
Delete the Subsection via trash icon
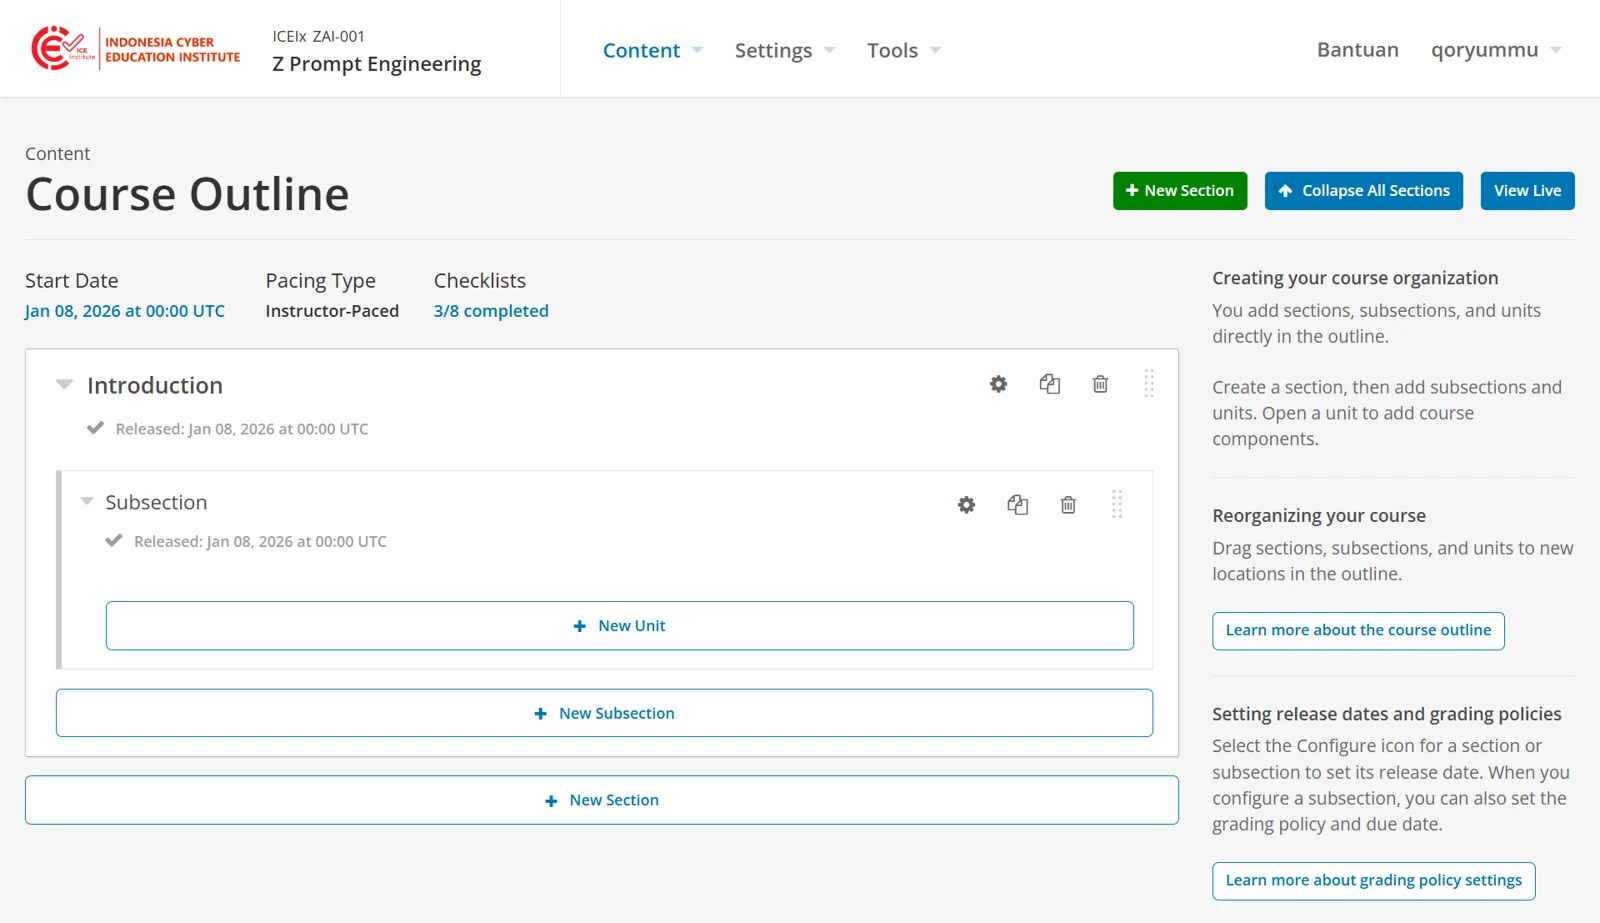coord(1068,505)
